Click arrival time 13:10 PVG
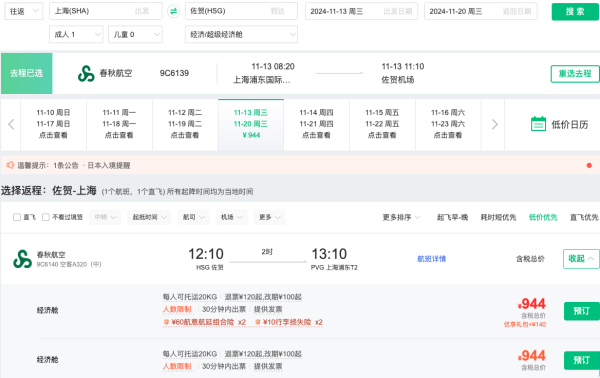Viewport: 600px width, 378px height. [334, 259]
